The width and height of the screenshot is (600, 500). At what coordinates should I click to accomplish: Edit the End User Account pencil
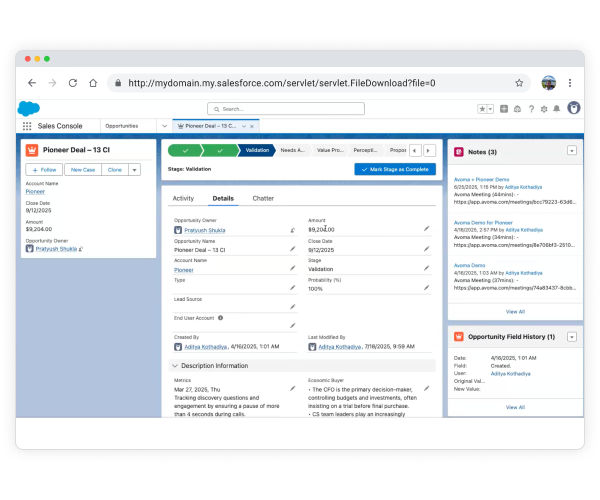(x=292, y=326)
